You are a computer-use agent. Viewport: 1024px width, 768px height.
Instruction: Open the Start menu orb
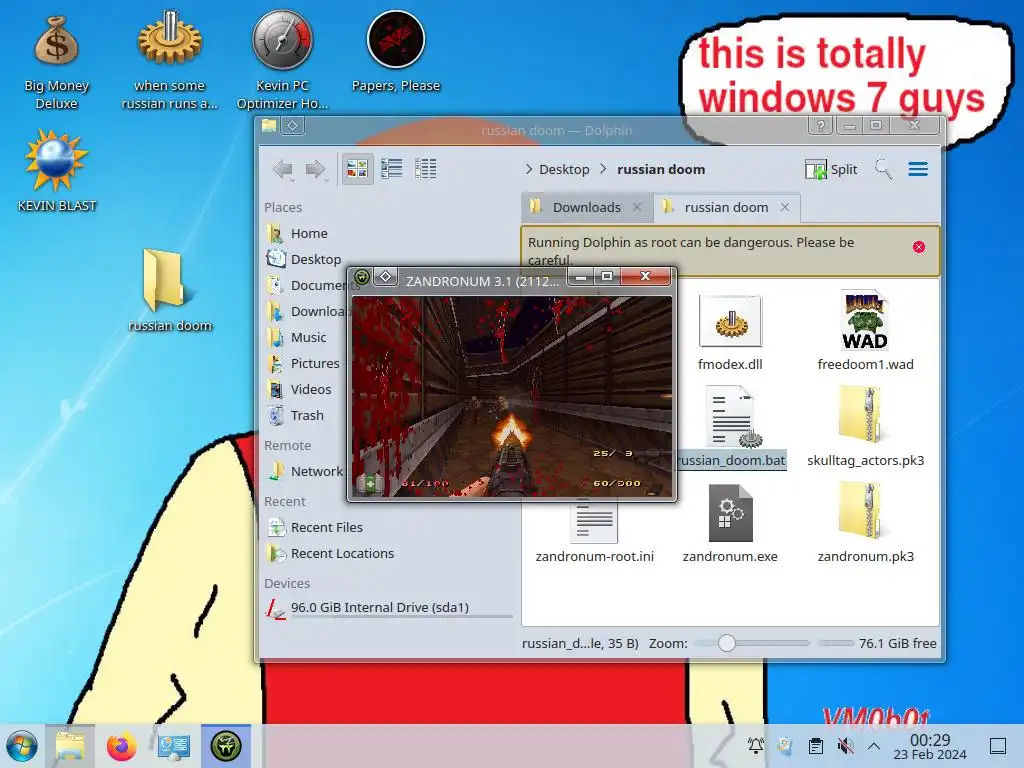(x=22, y=746)
